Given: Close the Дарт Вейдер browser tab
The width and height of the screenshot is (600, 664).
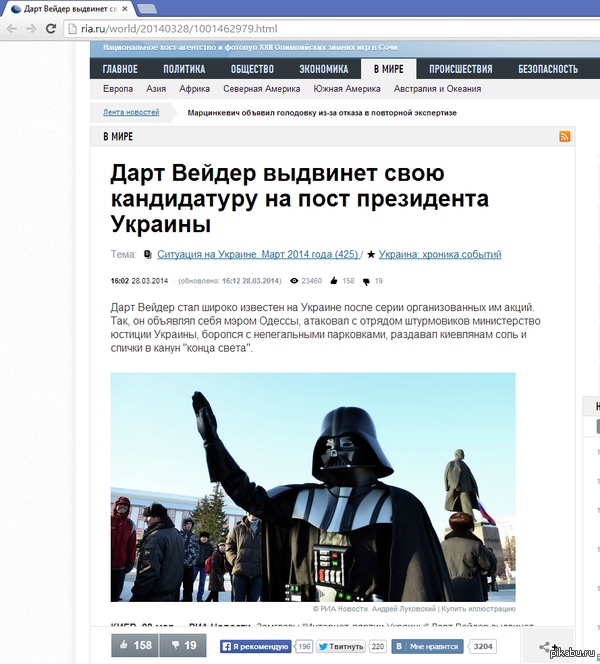Looking at the screenshot, I should (x=125, y=9).
